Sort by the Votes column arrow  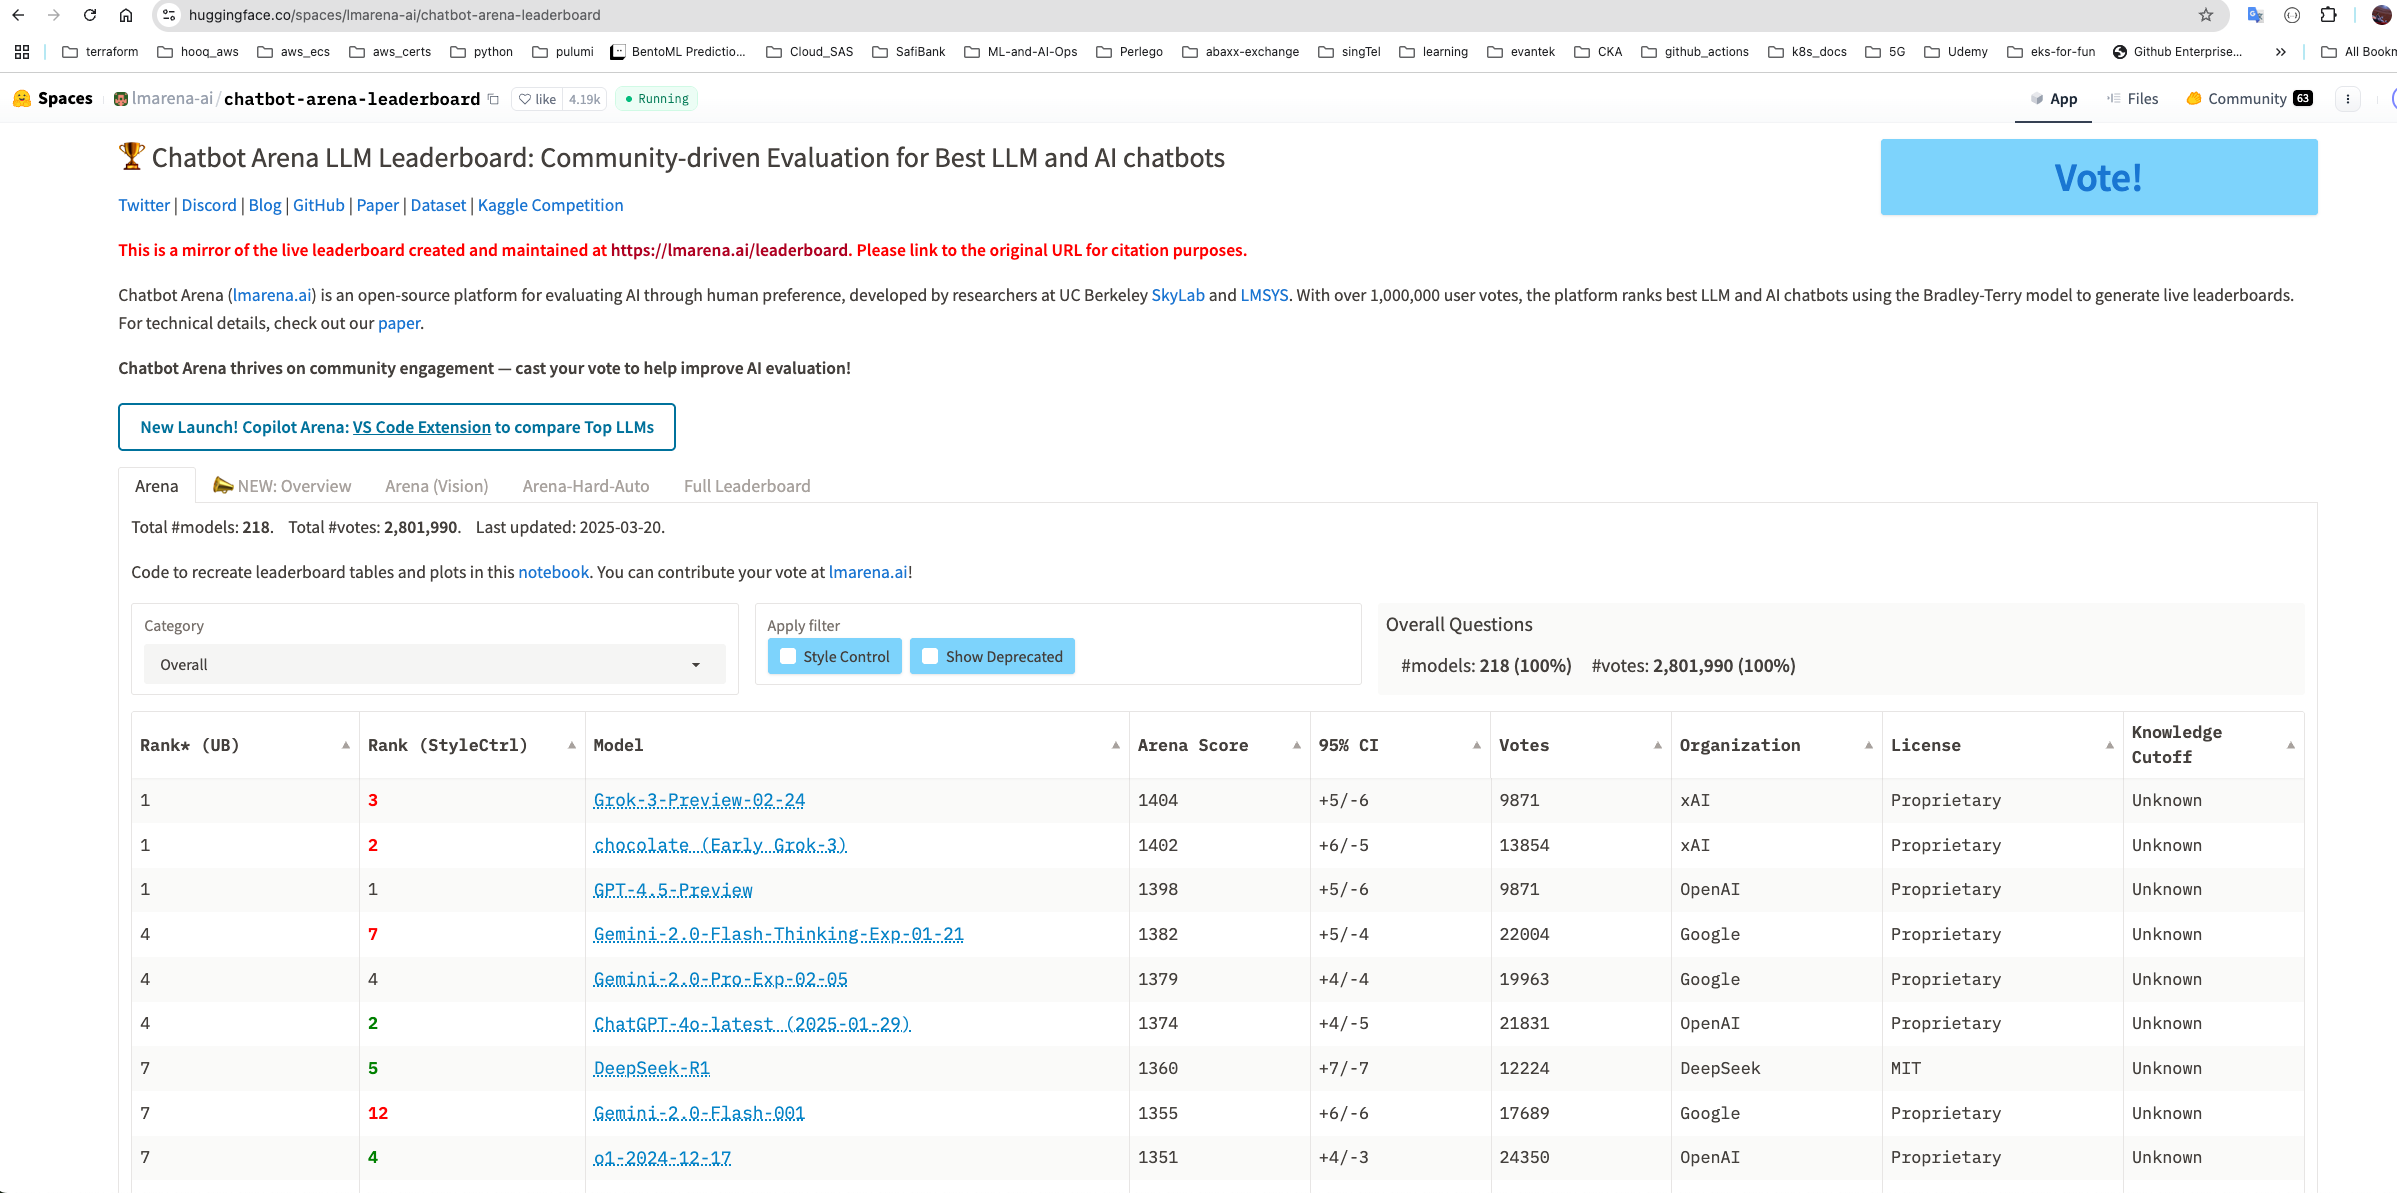tap(1658, 745)
